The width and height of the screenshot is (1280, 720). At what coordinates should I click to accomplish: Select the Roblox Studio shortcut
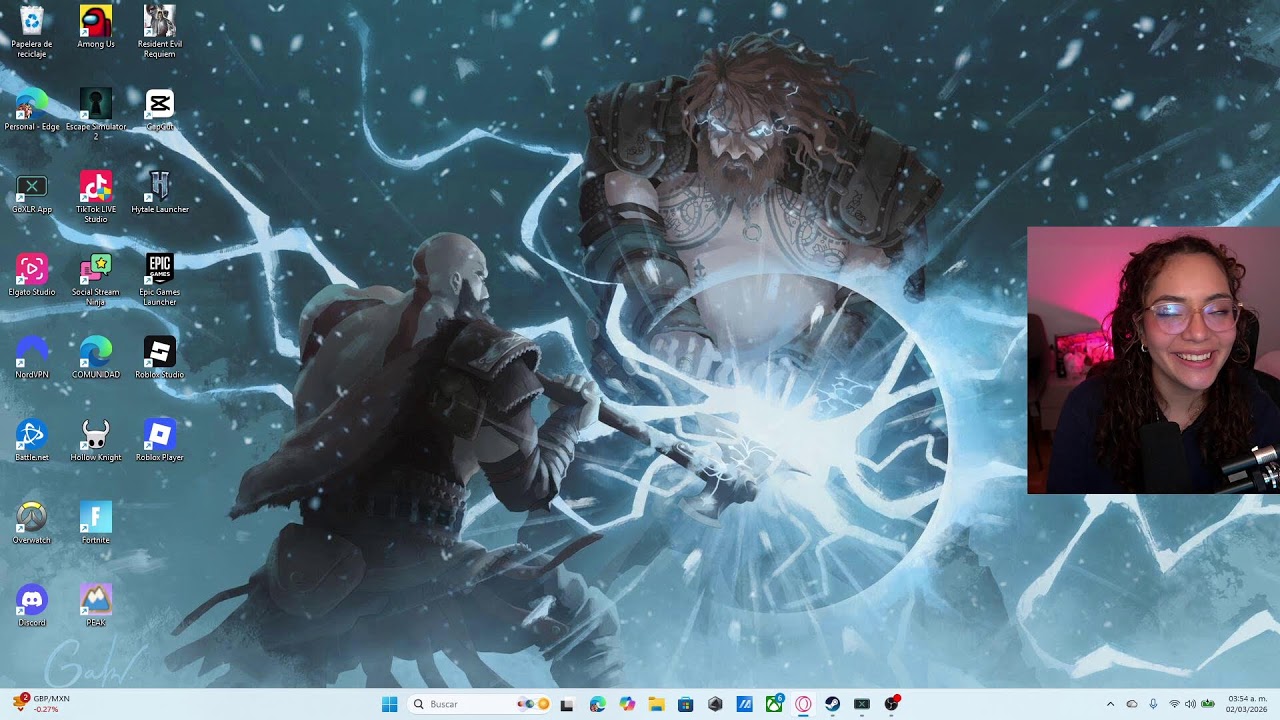[160, 358]
